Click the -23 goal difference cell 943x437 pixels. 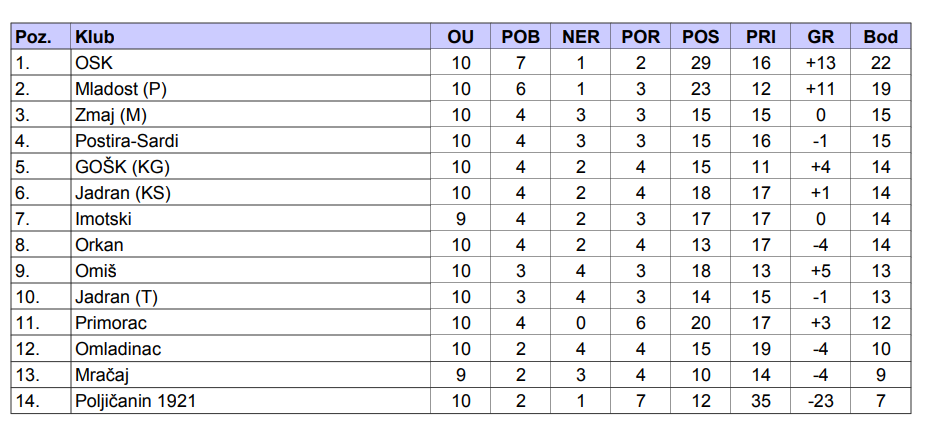point(820,401)
